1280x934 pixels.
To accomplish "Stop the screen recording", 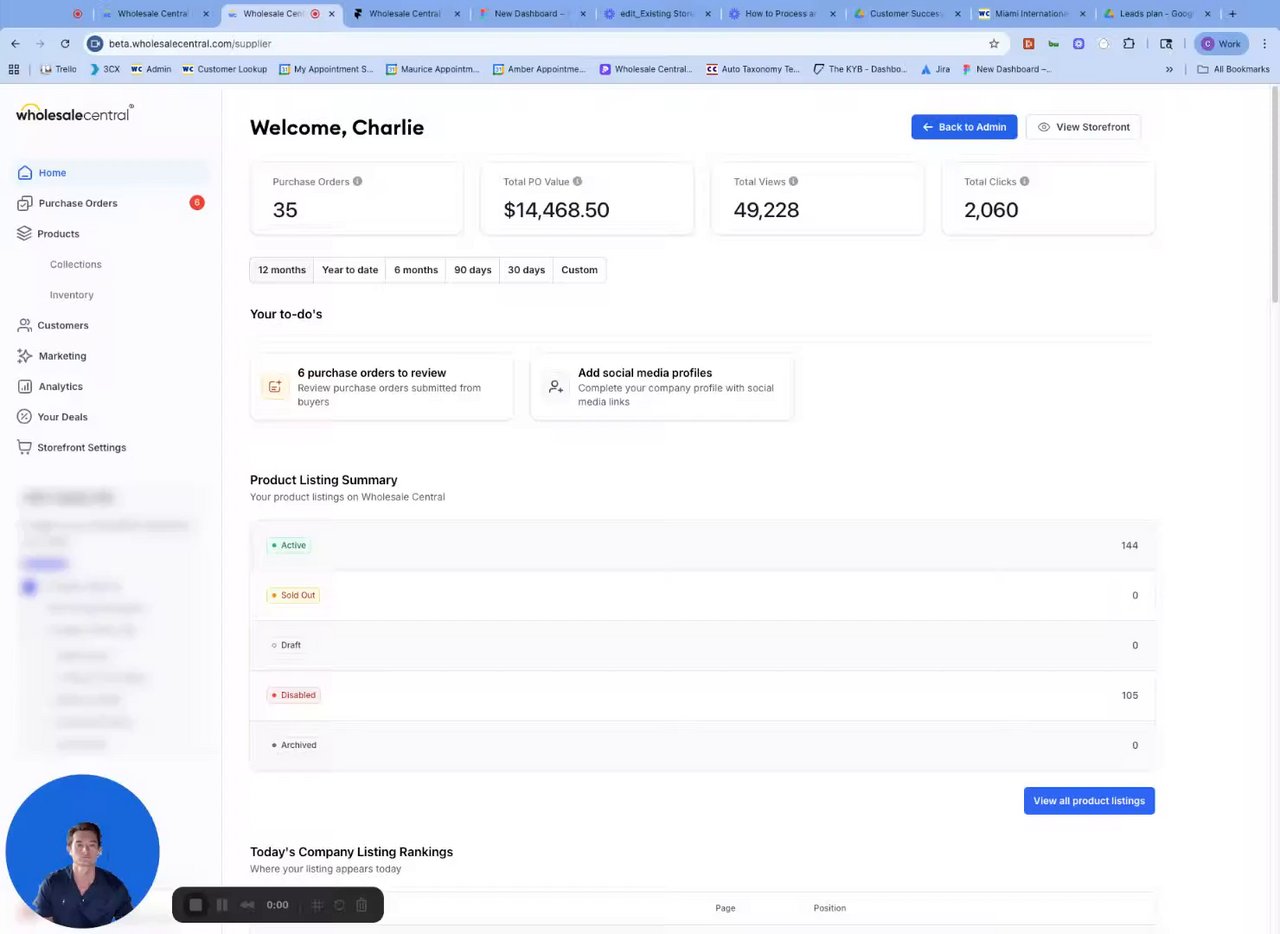I will (196, 905).
